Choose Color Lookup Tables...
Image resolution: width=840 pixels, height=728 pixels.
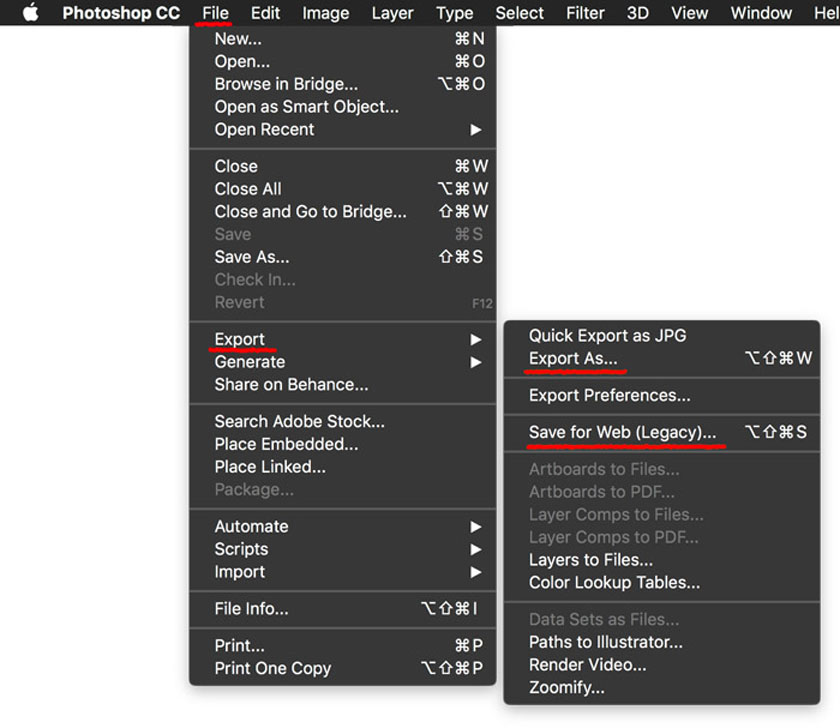pos(662,583)
